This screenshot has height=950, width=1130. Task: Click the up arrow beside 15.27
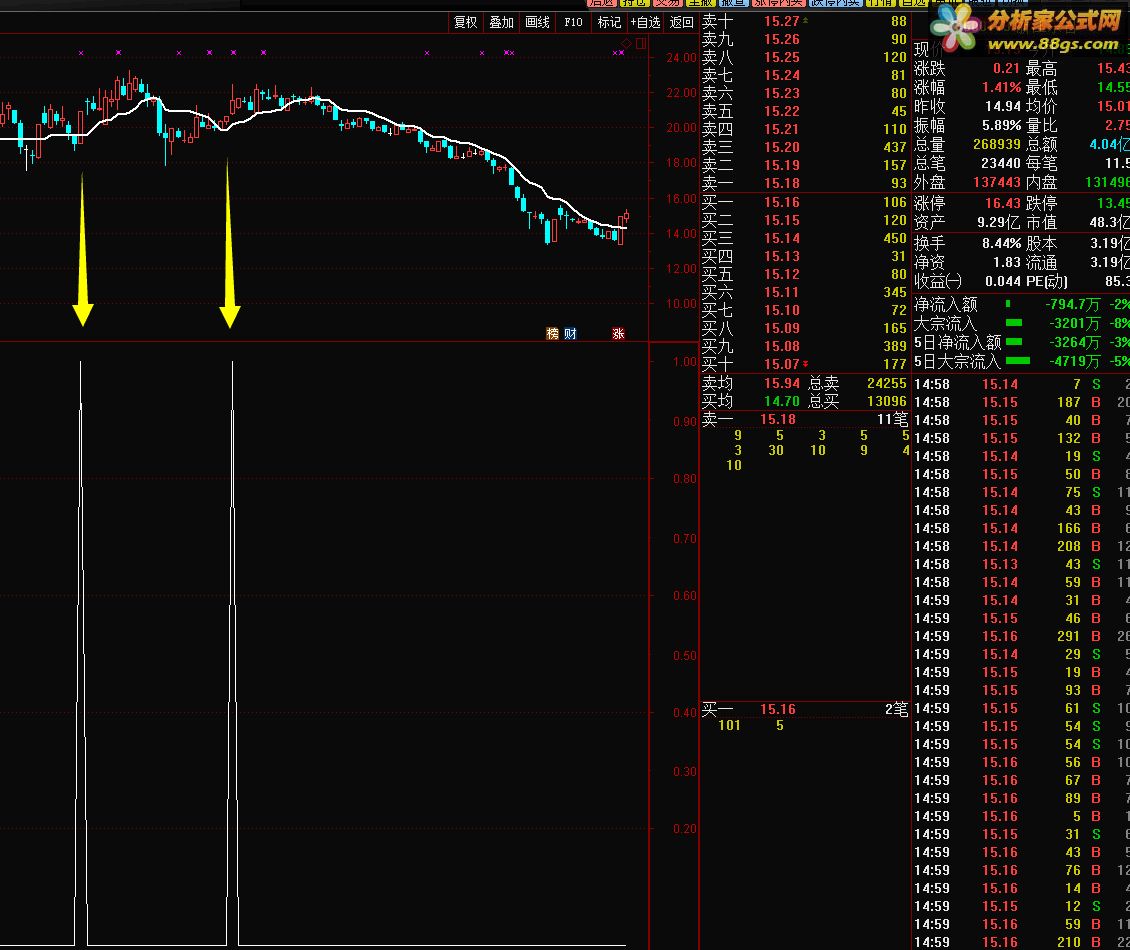(805, 20)
